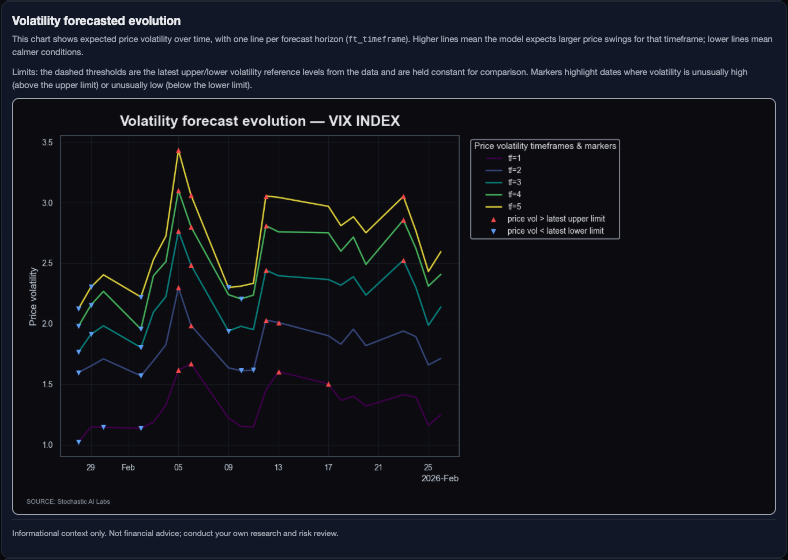
Task: Click the tf=1 purple line swatch in the legend
Action: click(493, 158)
